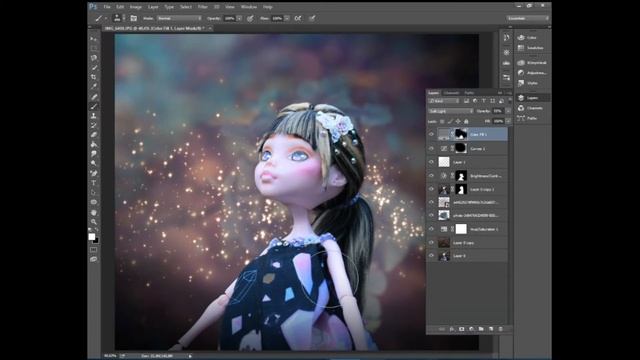Open the brush Mode dropdown in options bar
This screenshot has height=360, width=640.
(179, 18)
